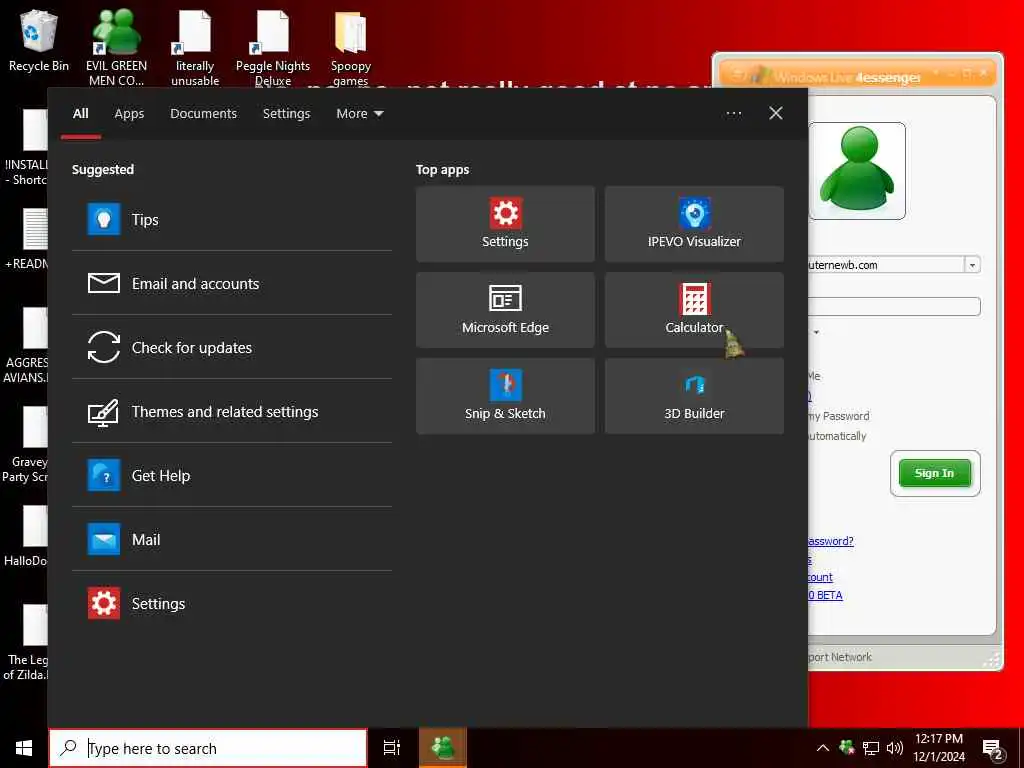1024x768 pixels.
Task: Open Themes and related settings
Action: [x=232, y=411]
